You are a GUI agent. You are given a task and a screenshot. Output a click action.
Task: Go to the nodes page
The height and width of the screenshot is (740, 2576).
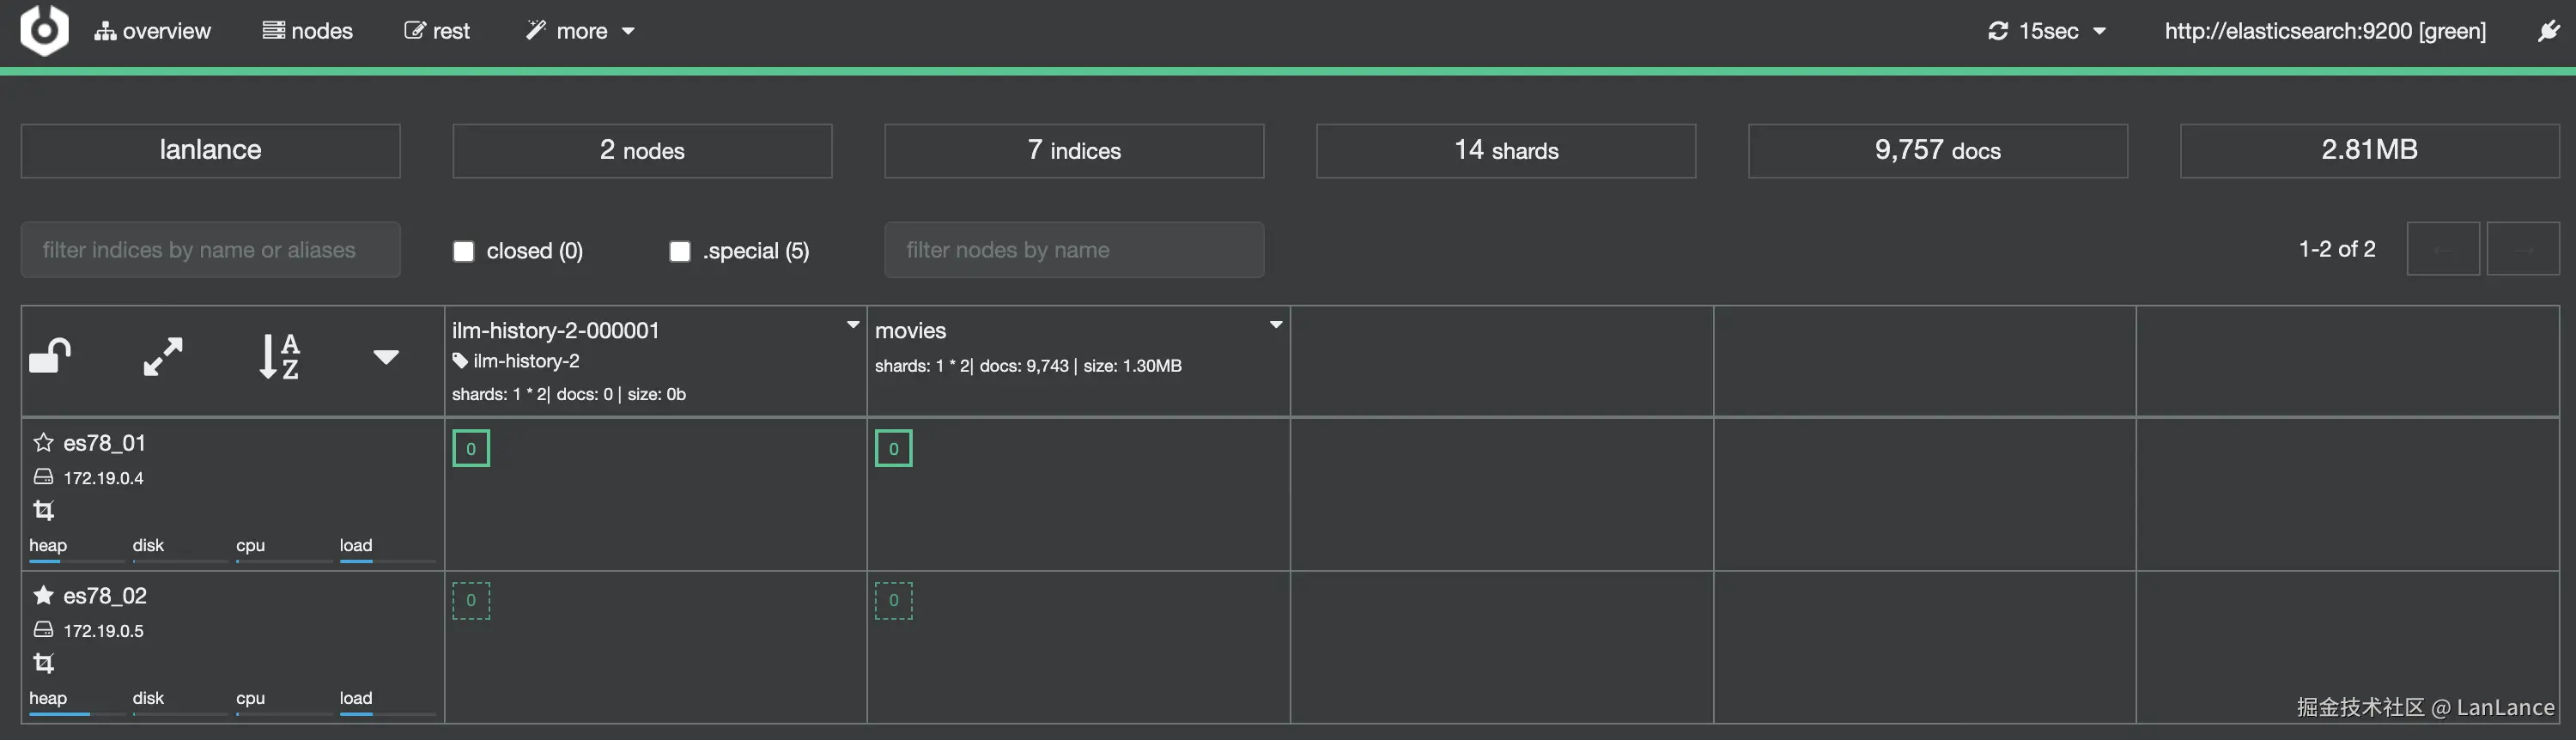[308, 31]
